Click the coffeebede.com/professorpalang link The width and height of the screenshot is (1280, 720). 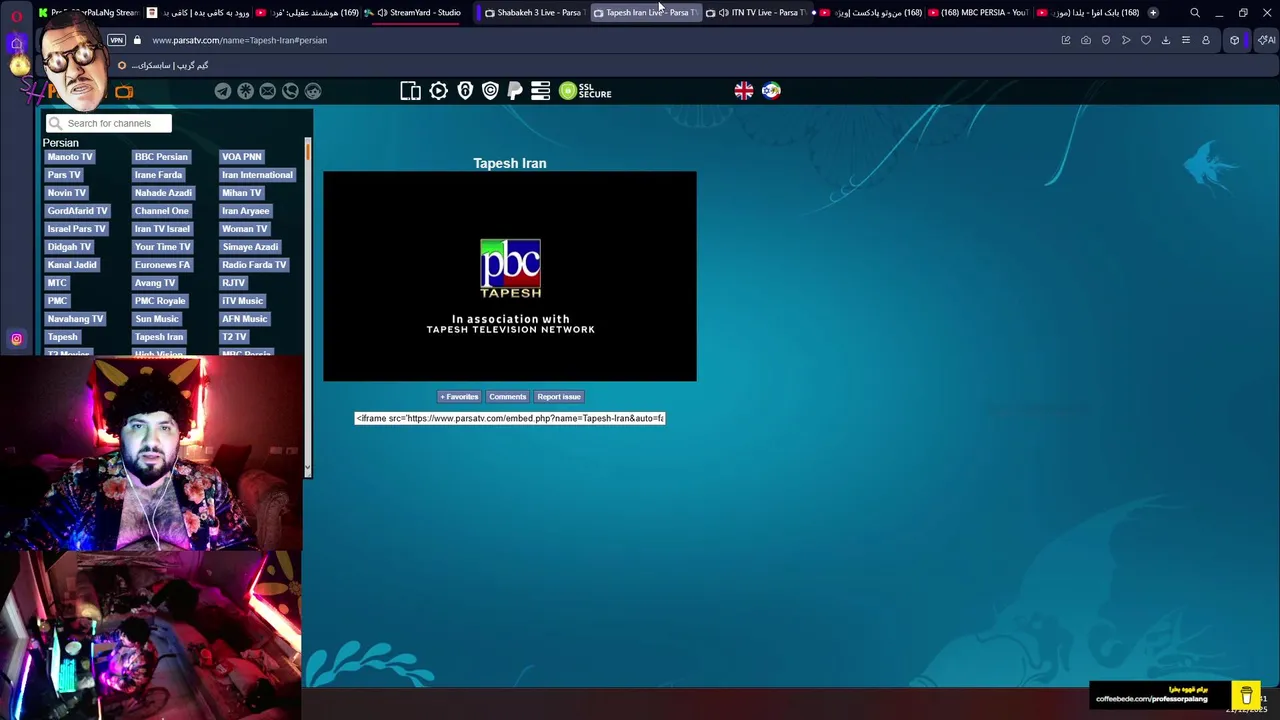tap(1151, 699)
